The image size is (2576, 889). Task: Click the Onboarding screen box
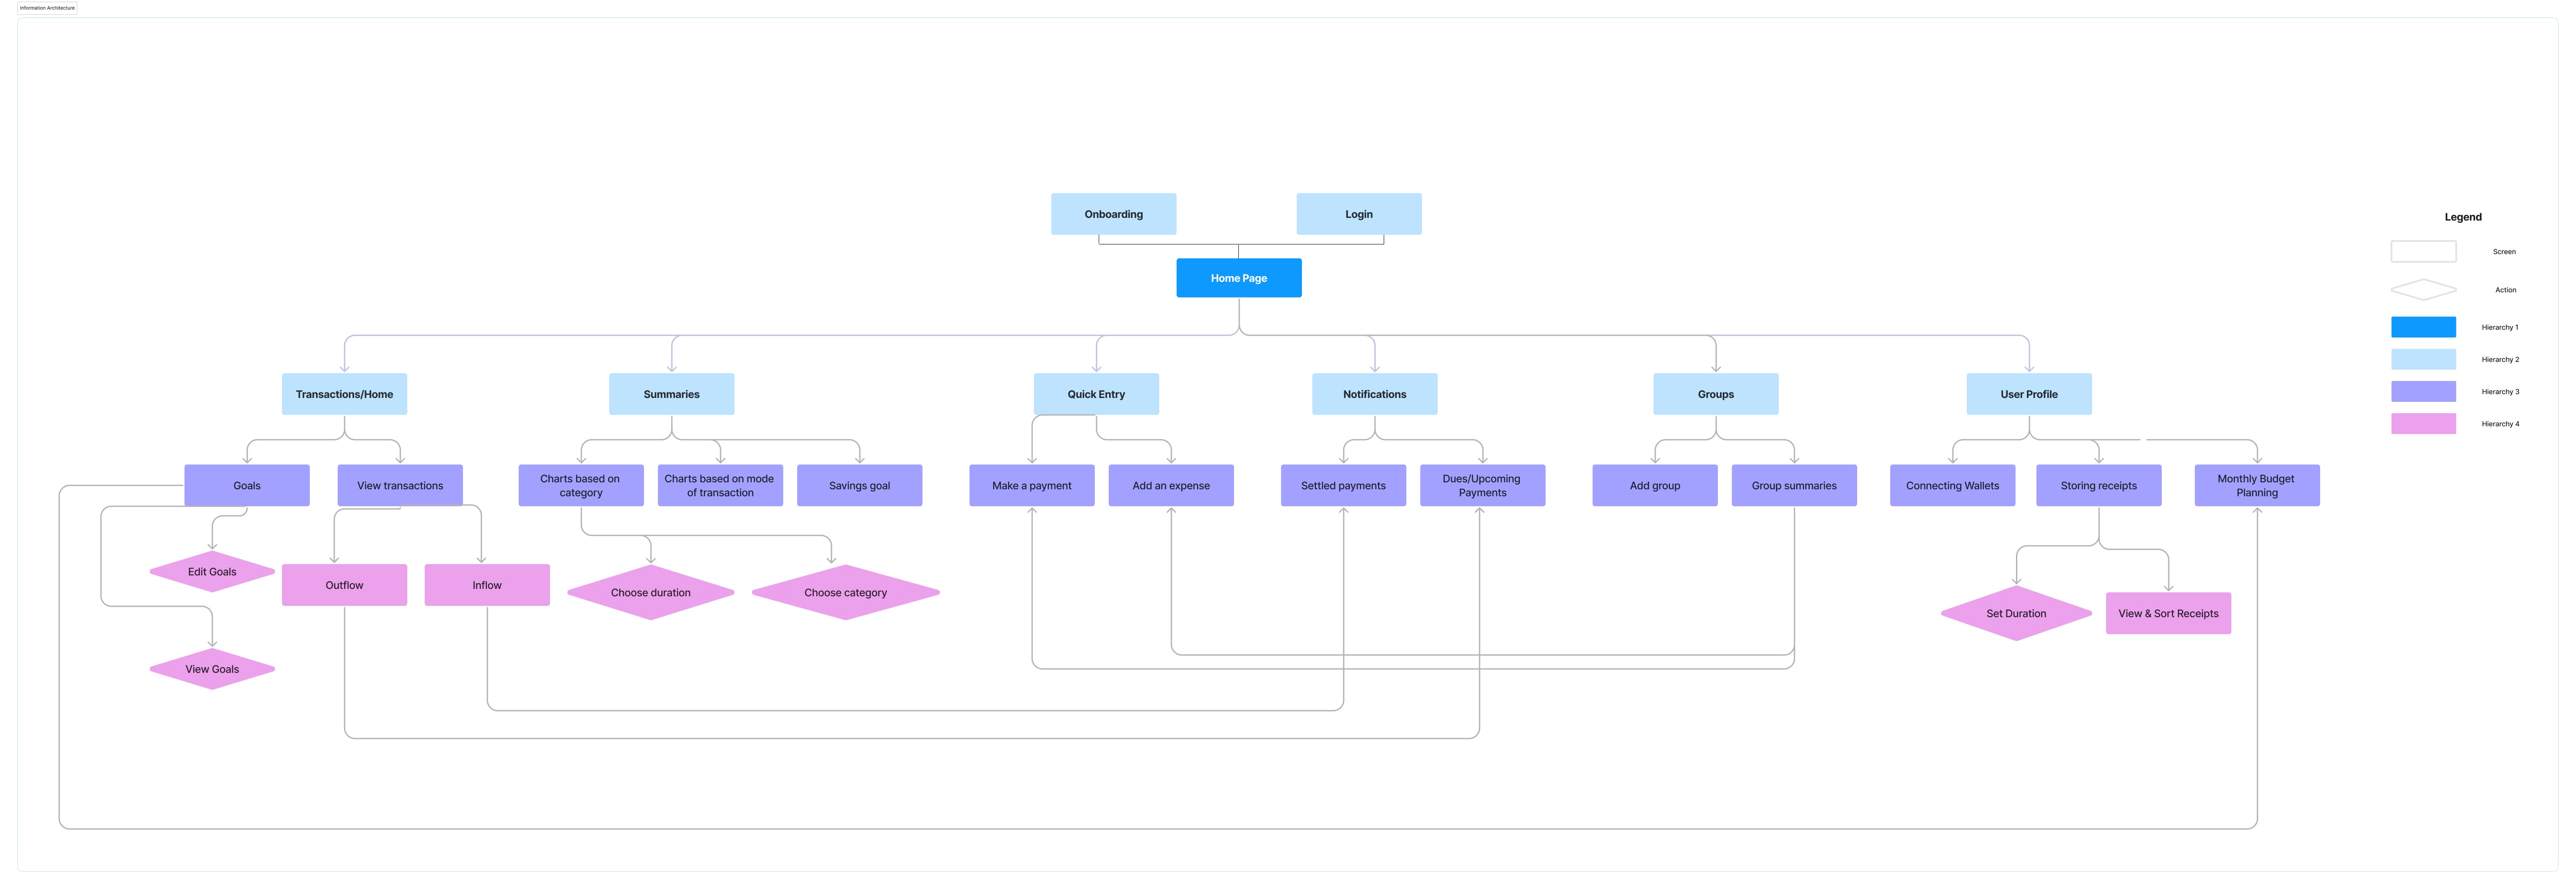click(1113, 214)
